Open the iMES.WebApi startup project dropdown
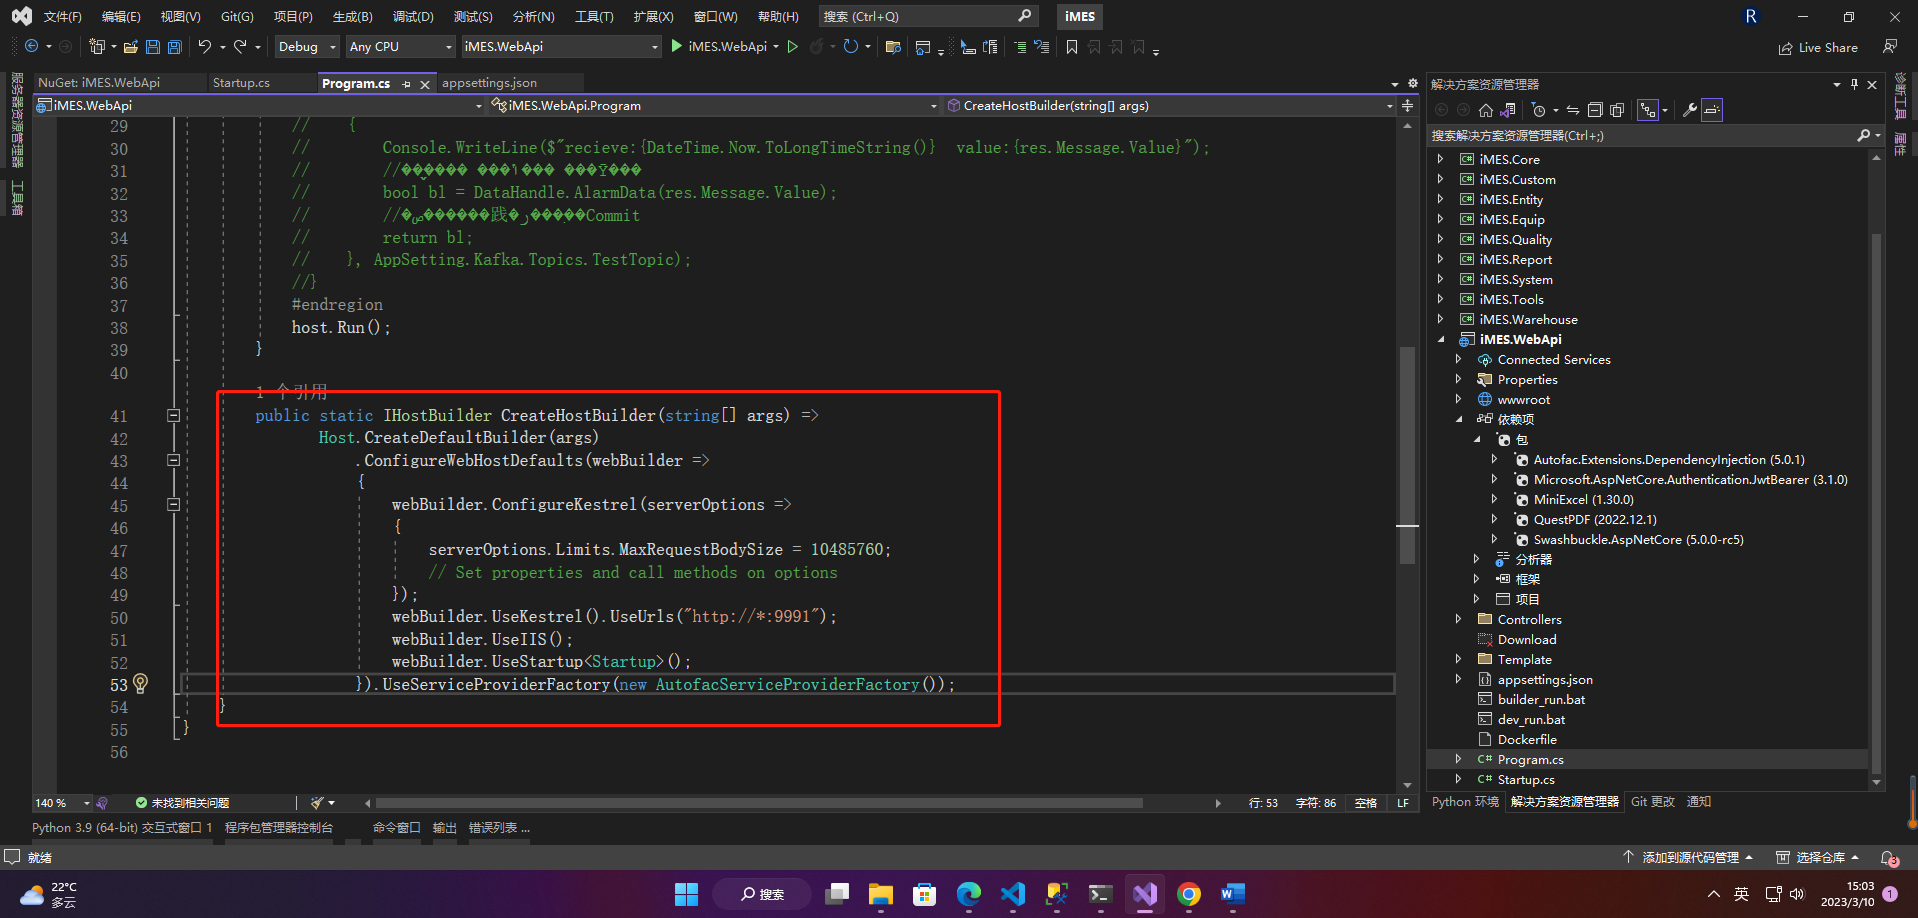 tap(562, 47)
